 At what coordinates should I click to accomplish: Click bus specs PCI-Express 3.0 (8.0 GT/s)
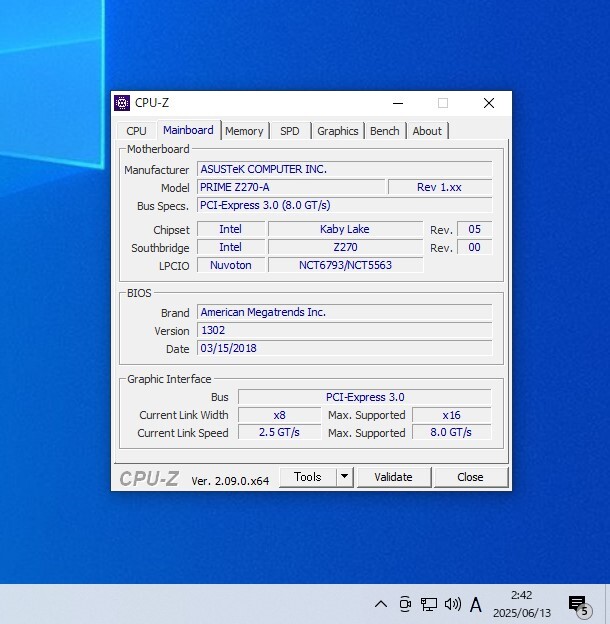point(345,205)
